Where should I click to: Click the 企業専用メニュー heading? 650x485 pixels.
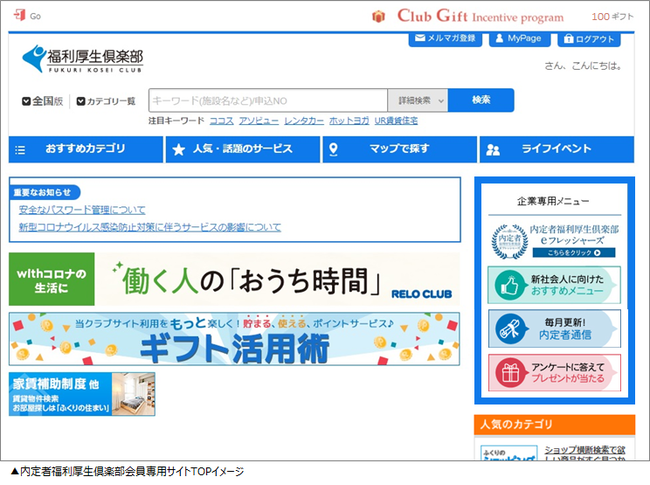(553, 201)
